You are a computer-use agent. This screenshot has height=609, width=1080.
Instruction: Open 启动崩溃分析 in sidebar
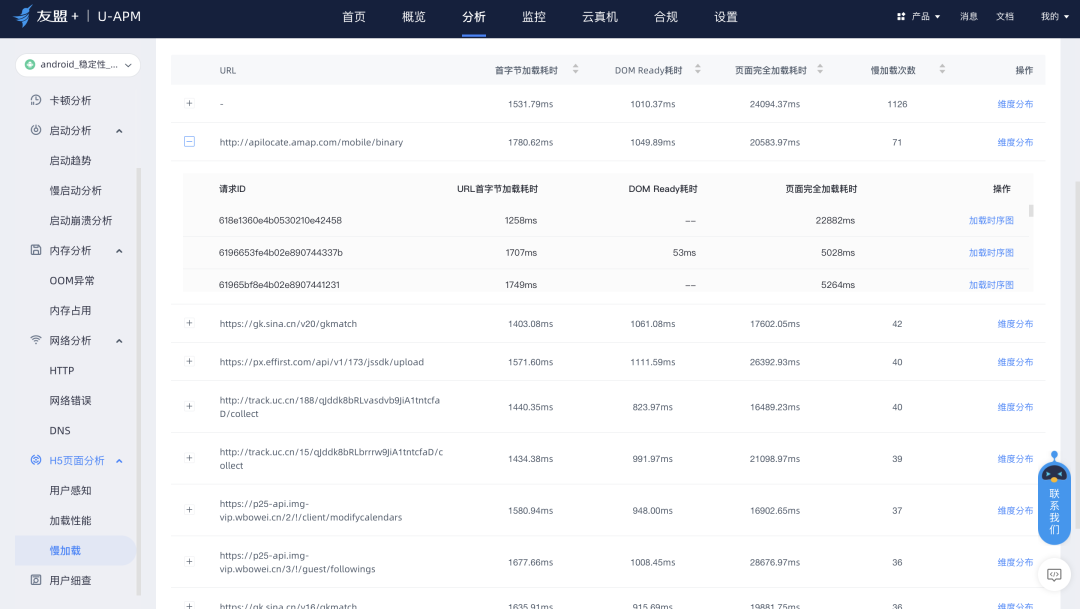tap(81, 220)
